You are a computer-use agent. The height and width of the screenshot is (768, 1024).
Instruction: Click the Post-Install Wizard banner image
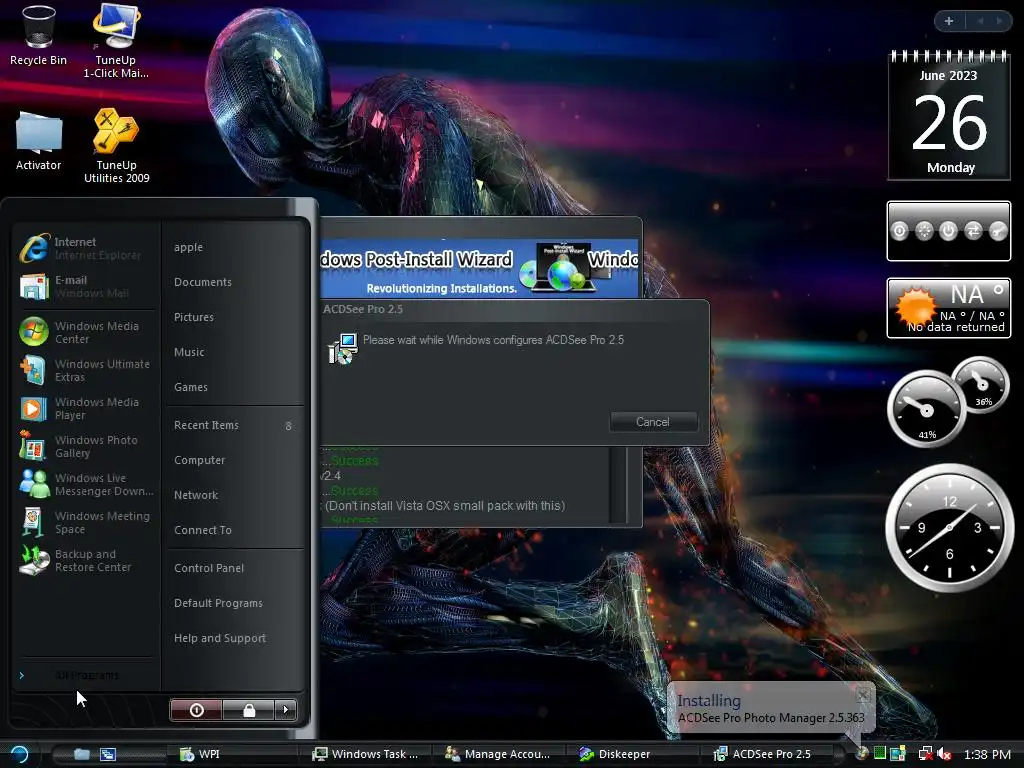pyautogui.click(x=479, y=268)
